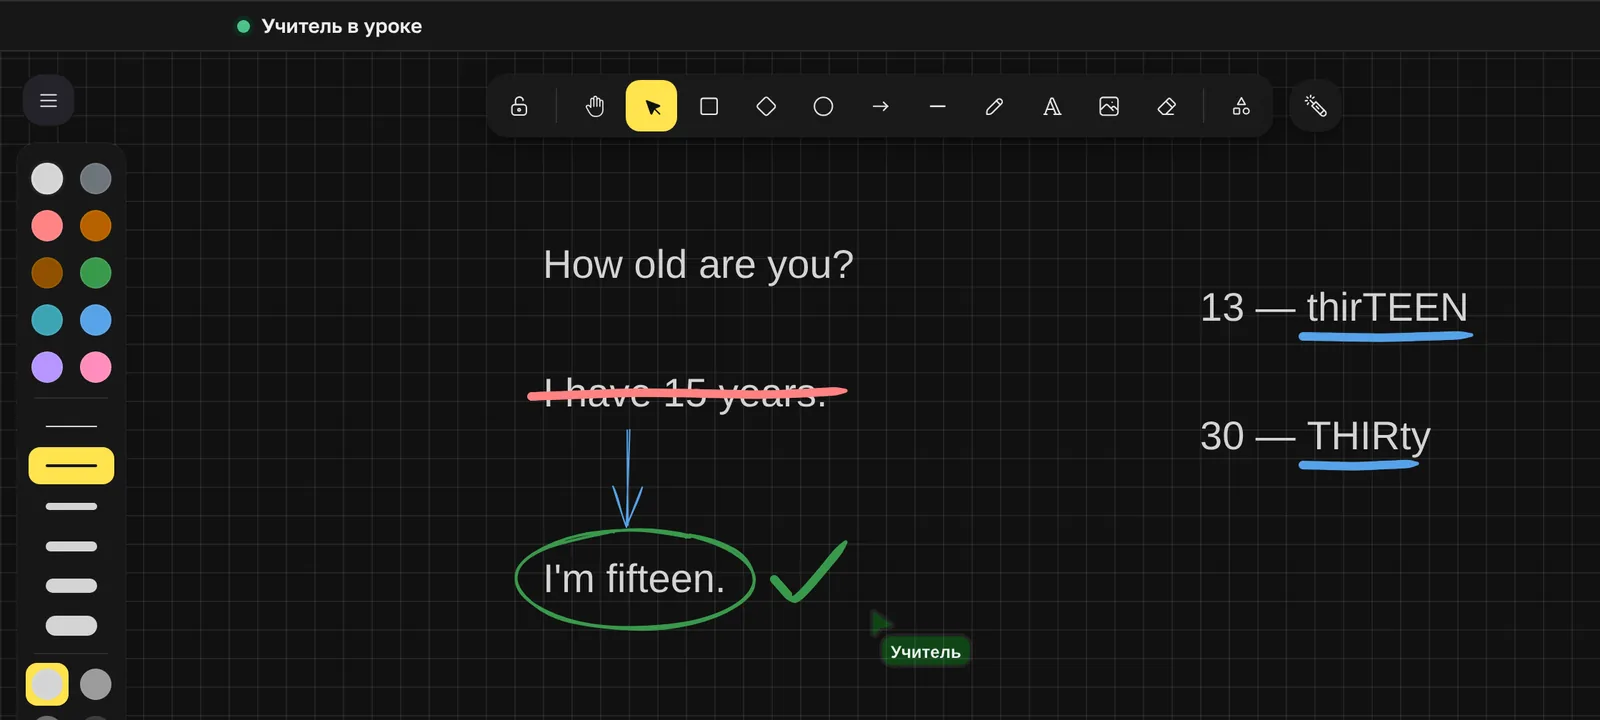1600x720 pixels.
Task: Choose the highlighted second stroke width
Action: click(71, 466)
